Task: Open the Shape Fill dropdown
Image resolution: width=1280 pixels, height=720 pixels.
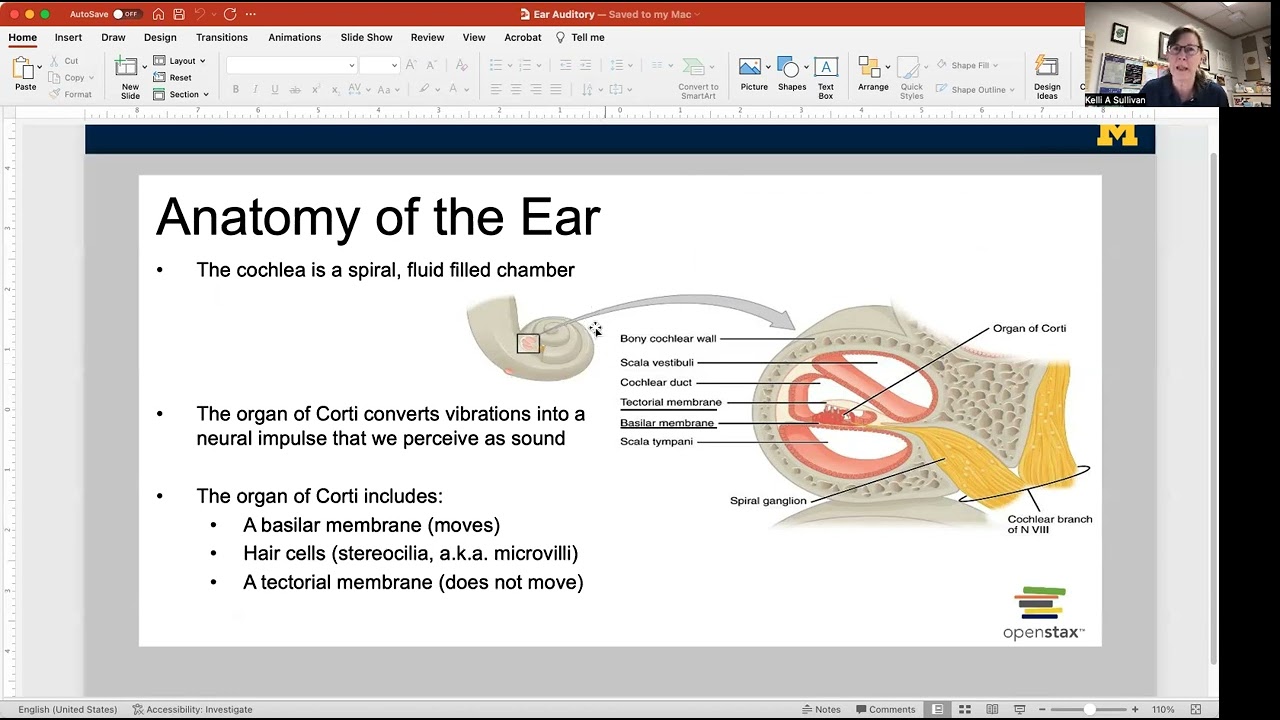Action: [967, 65]
